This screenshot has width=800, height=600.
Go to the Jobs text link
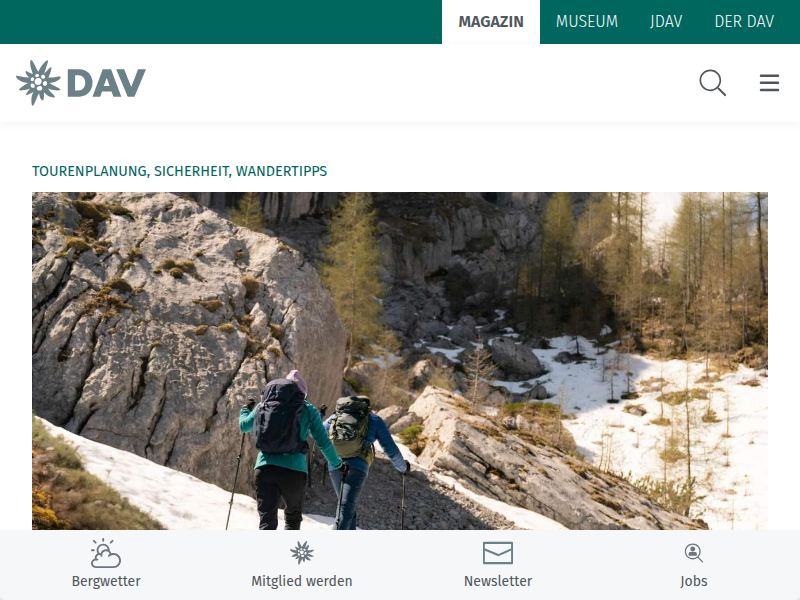(693, 581)
